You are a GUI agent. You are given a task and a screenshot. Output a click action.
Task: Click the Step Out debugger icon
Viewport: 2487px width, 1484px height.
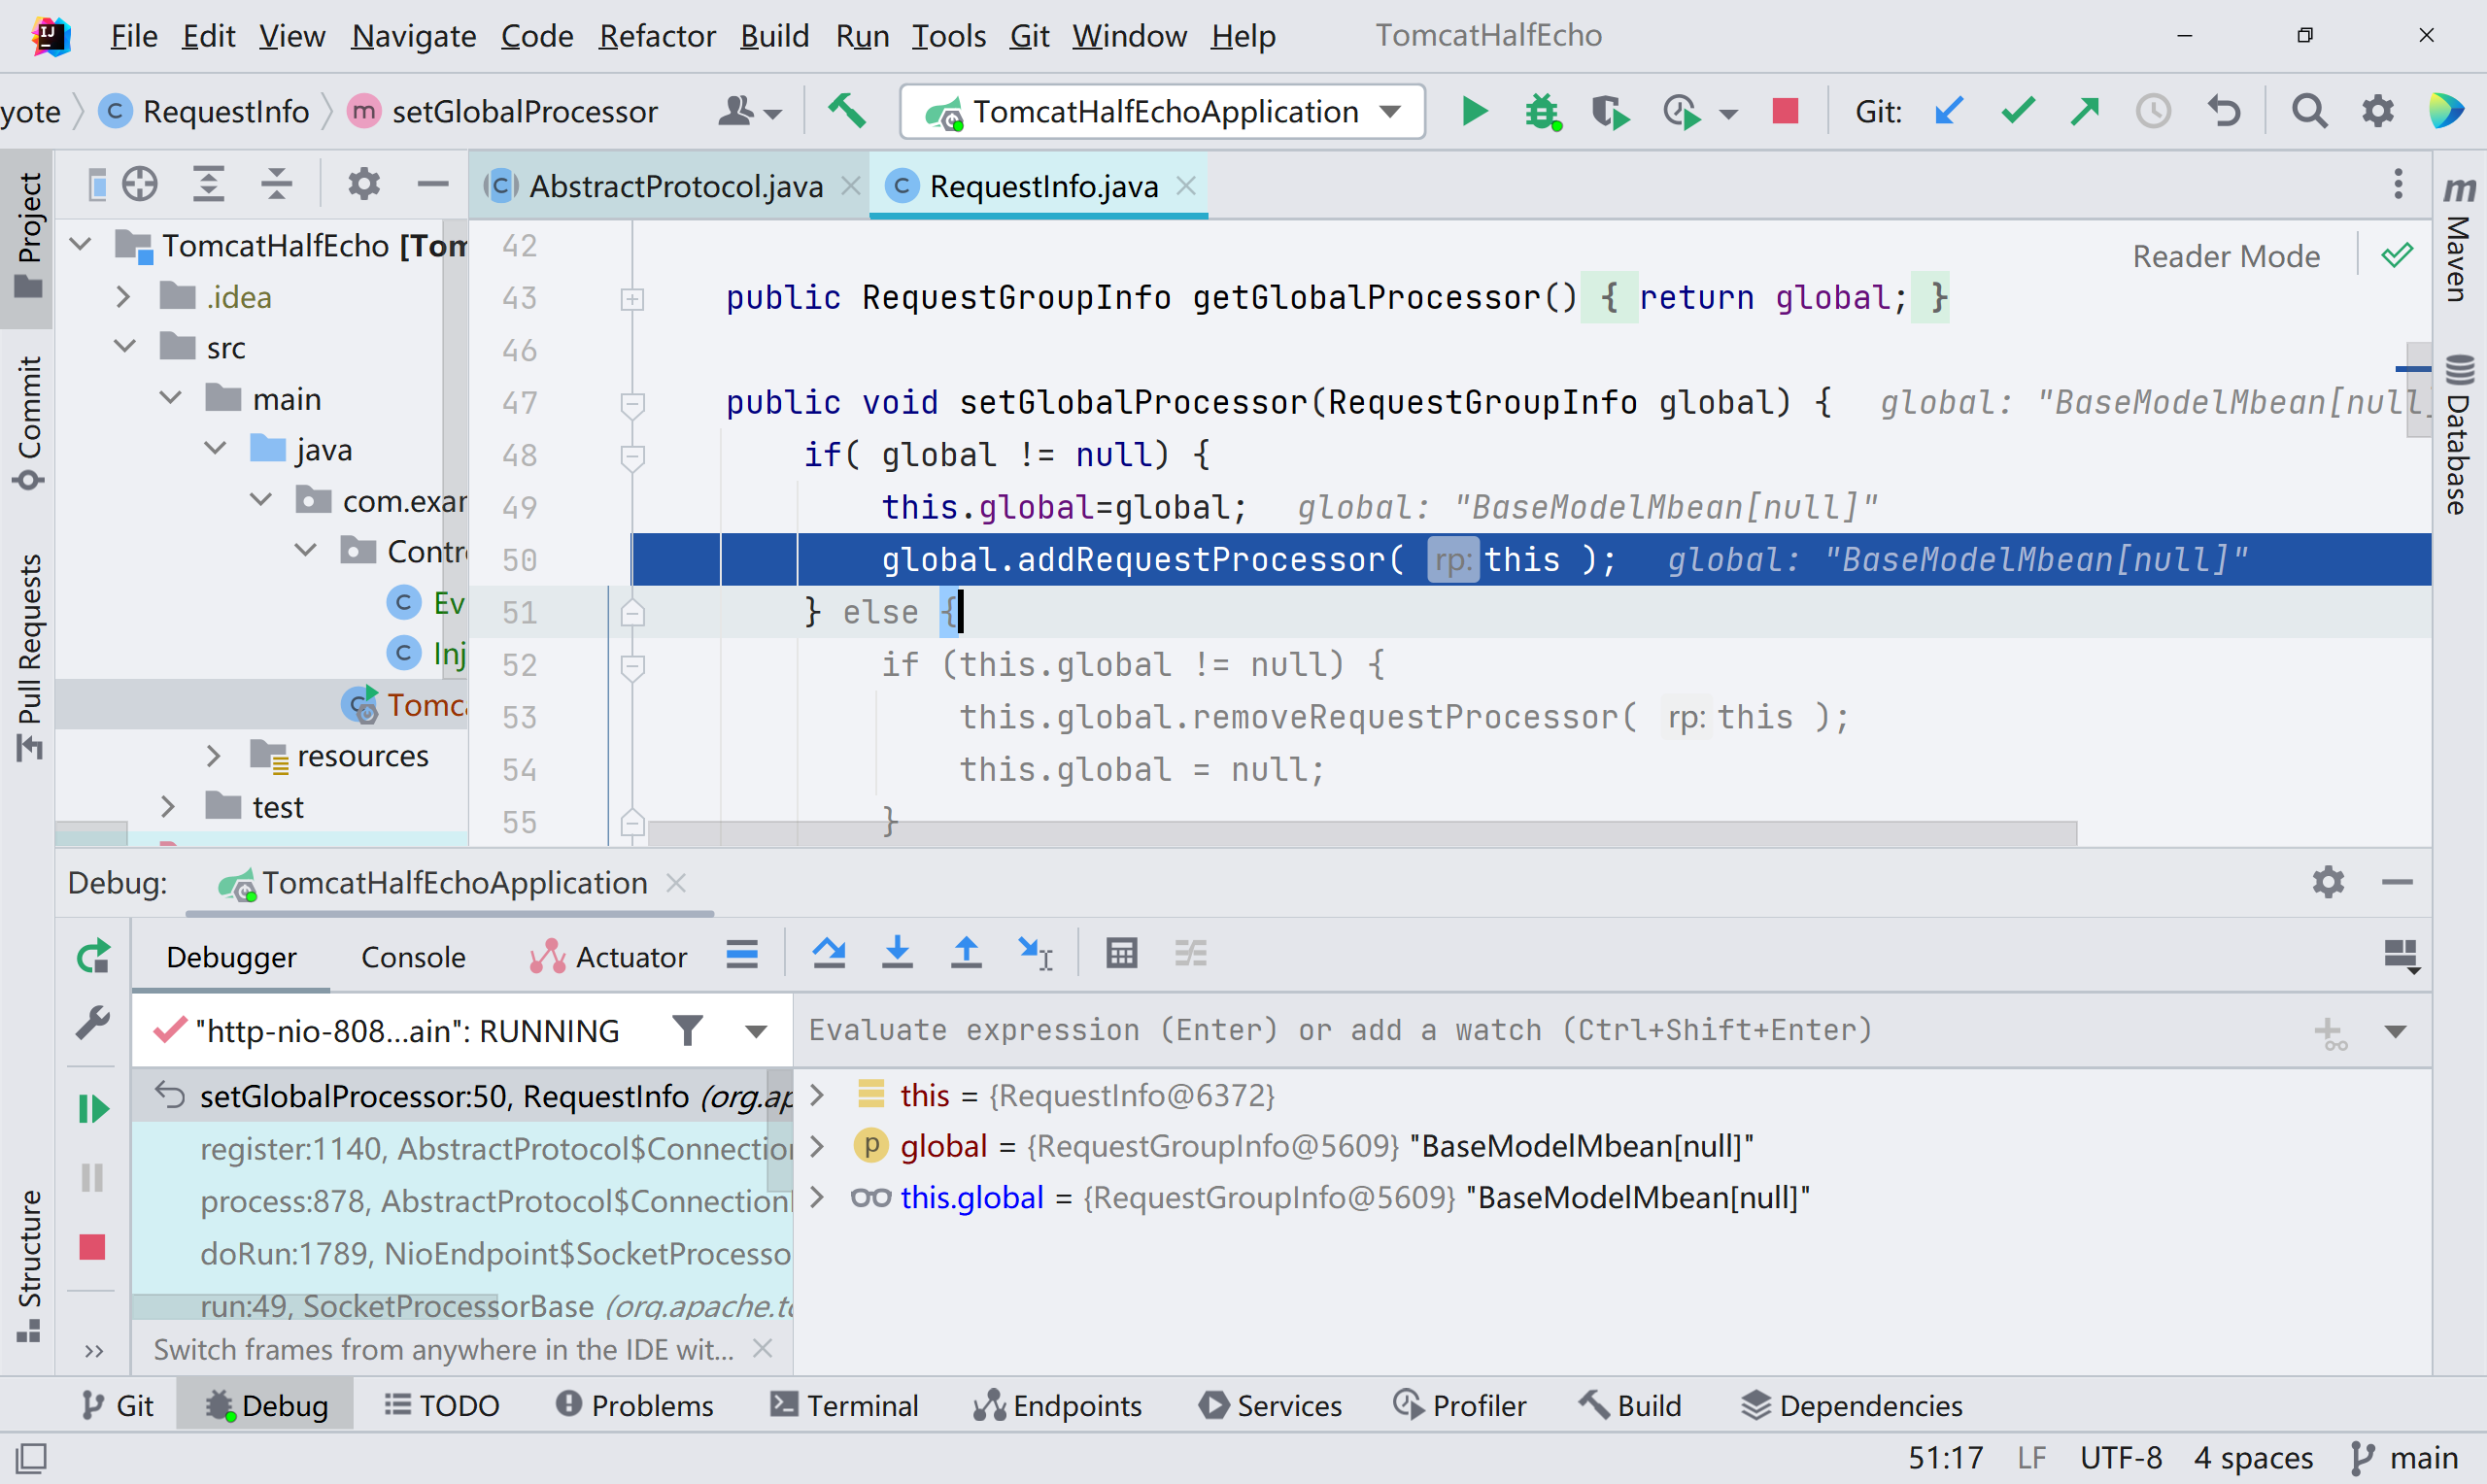click(x=965, y=953)
